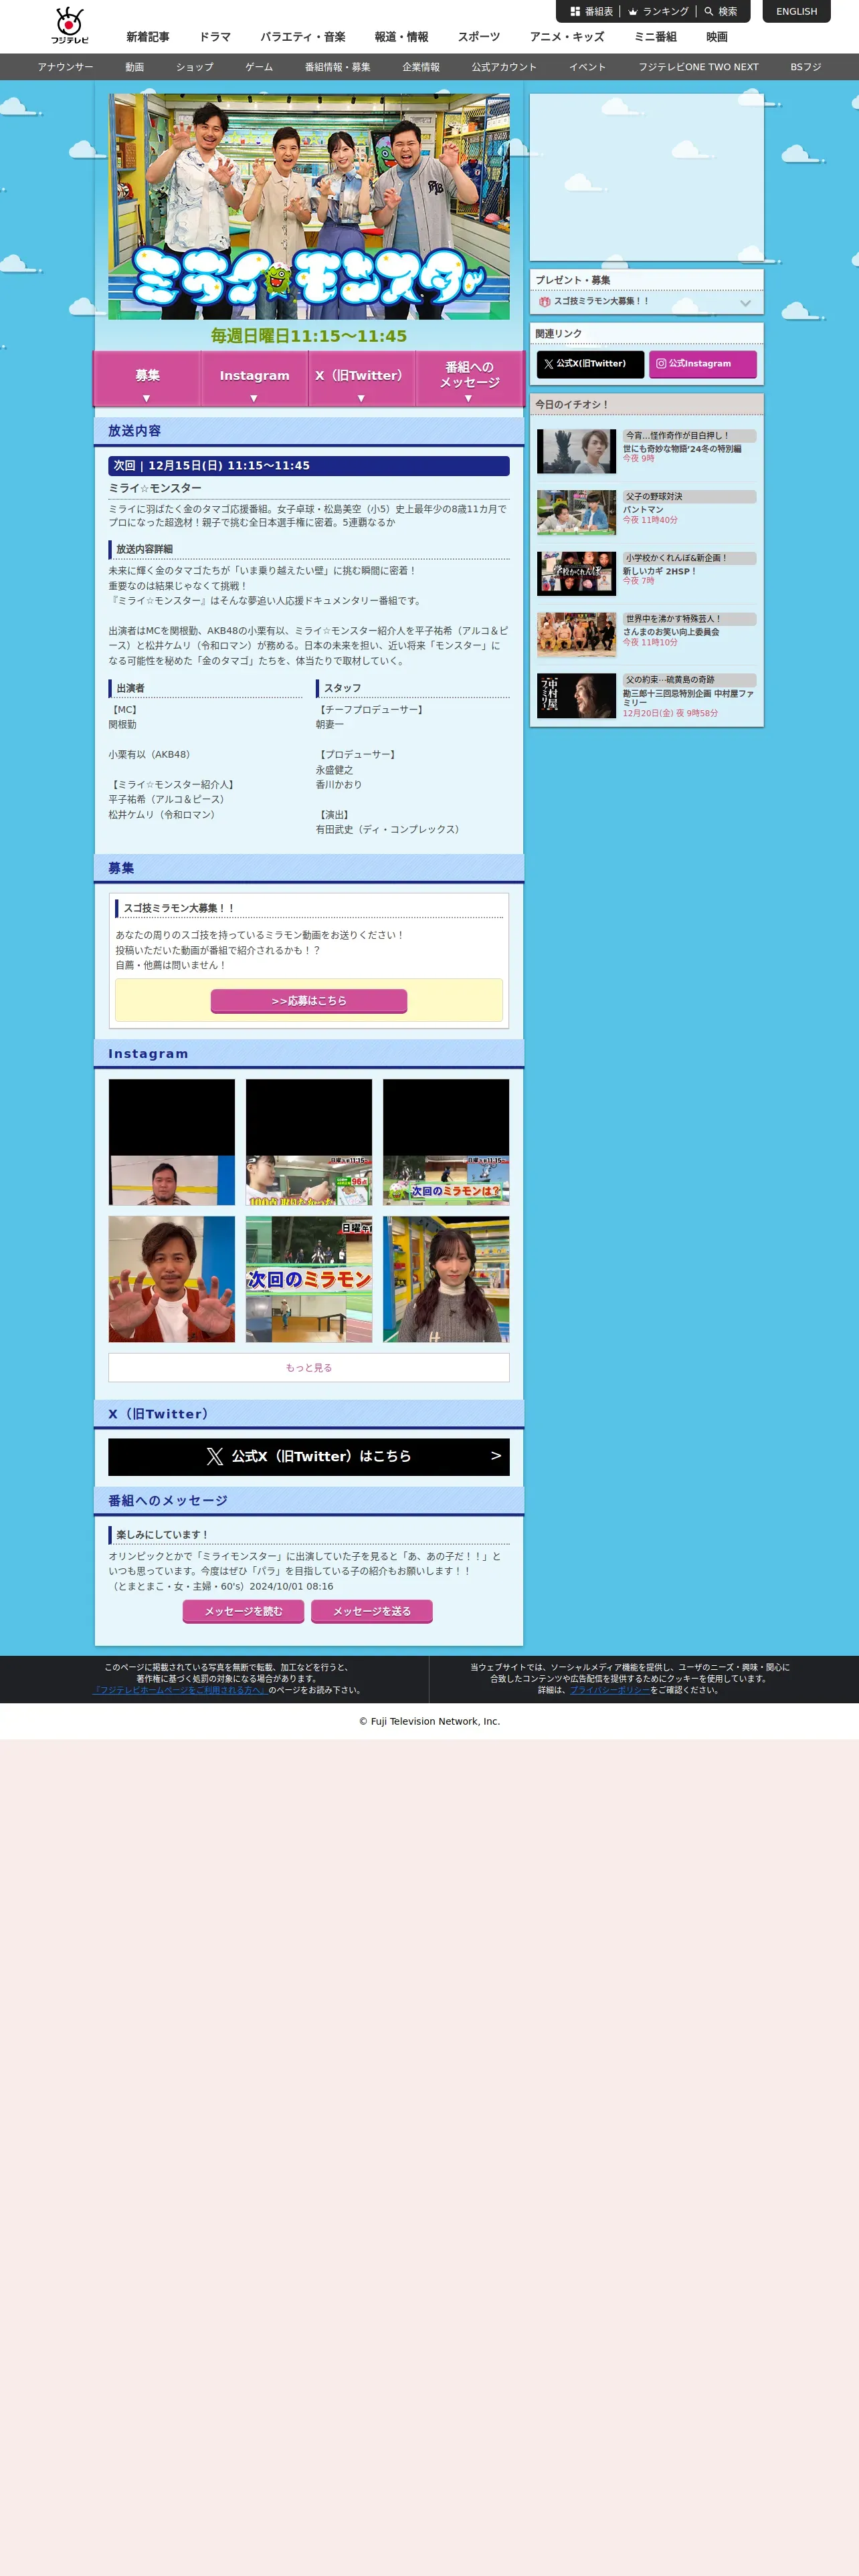
Task: Open パントマン program thumbnail
Action: pos(576,512)
